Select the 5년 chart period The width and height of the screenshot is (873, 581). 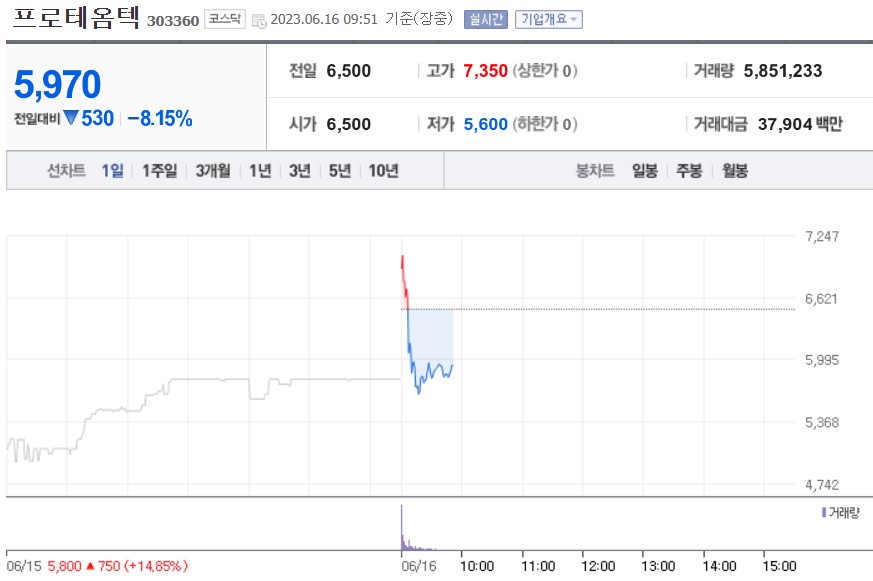340,170
